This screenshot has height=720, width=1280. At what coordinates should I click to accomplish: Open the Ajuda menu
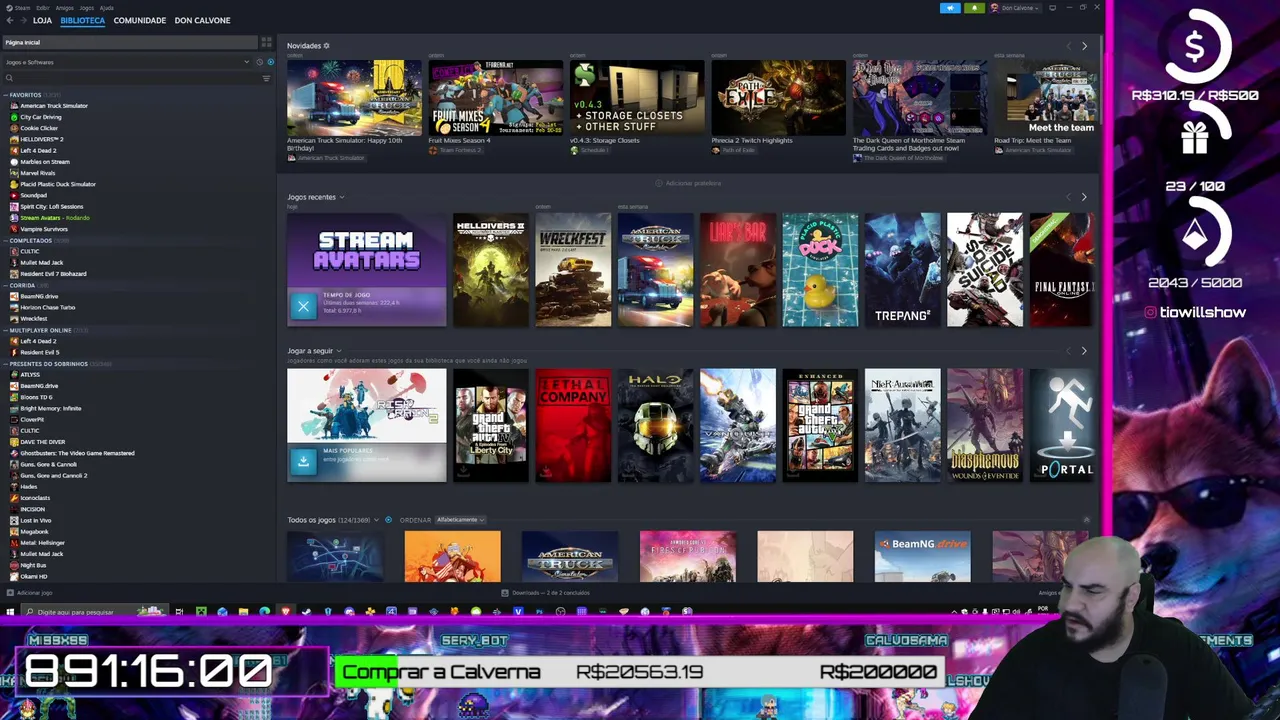pos(106,8)
